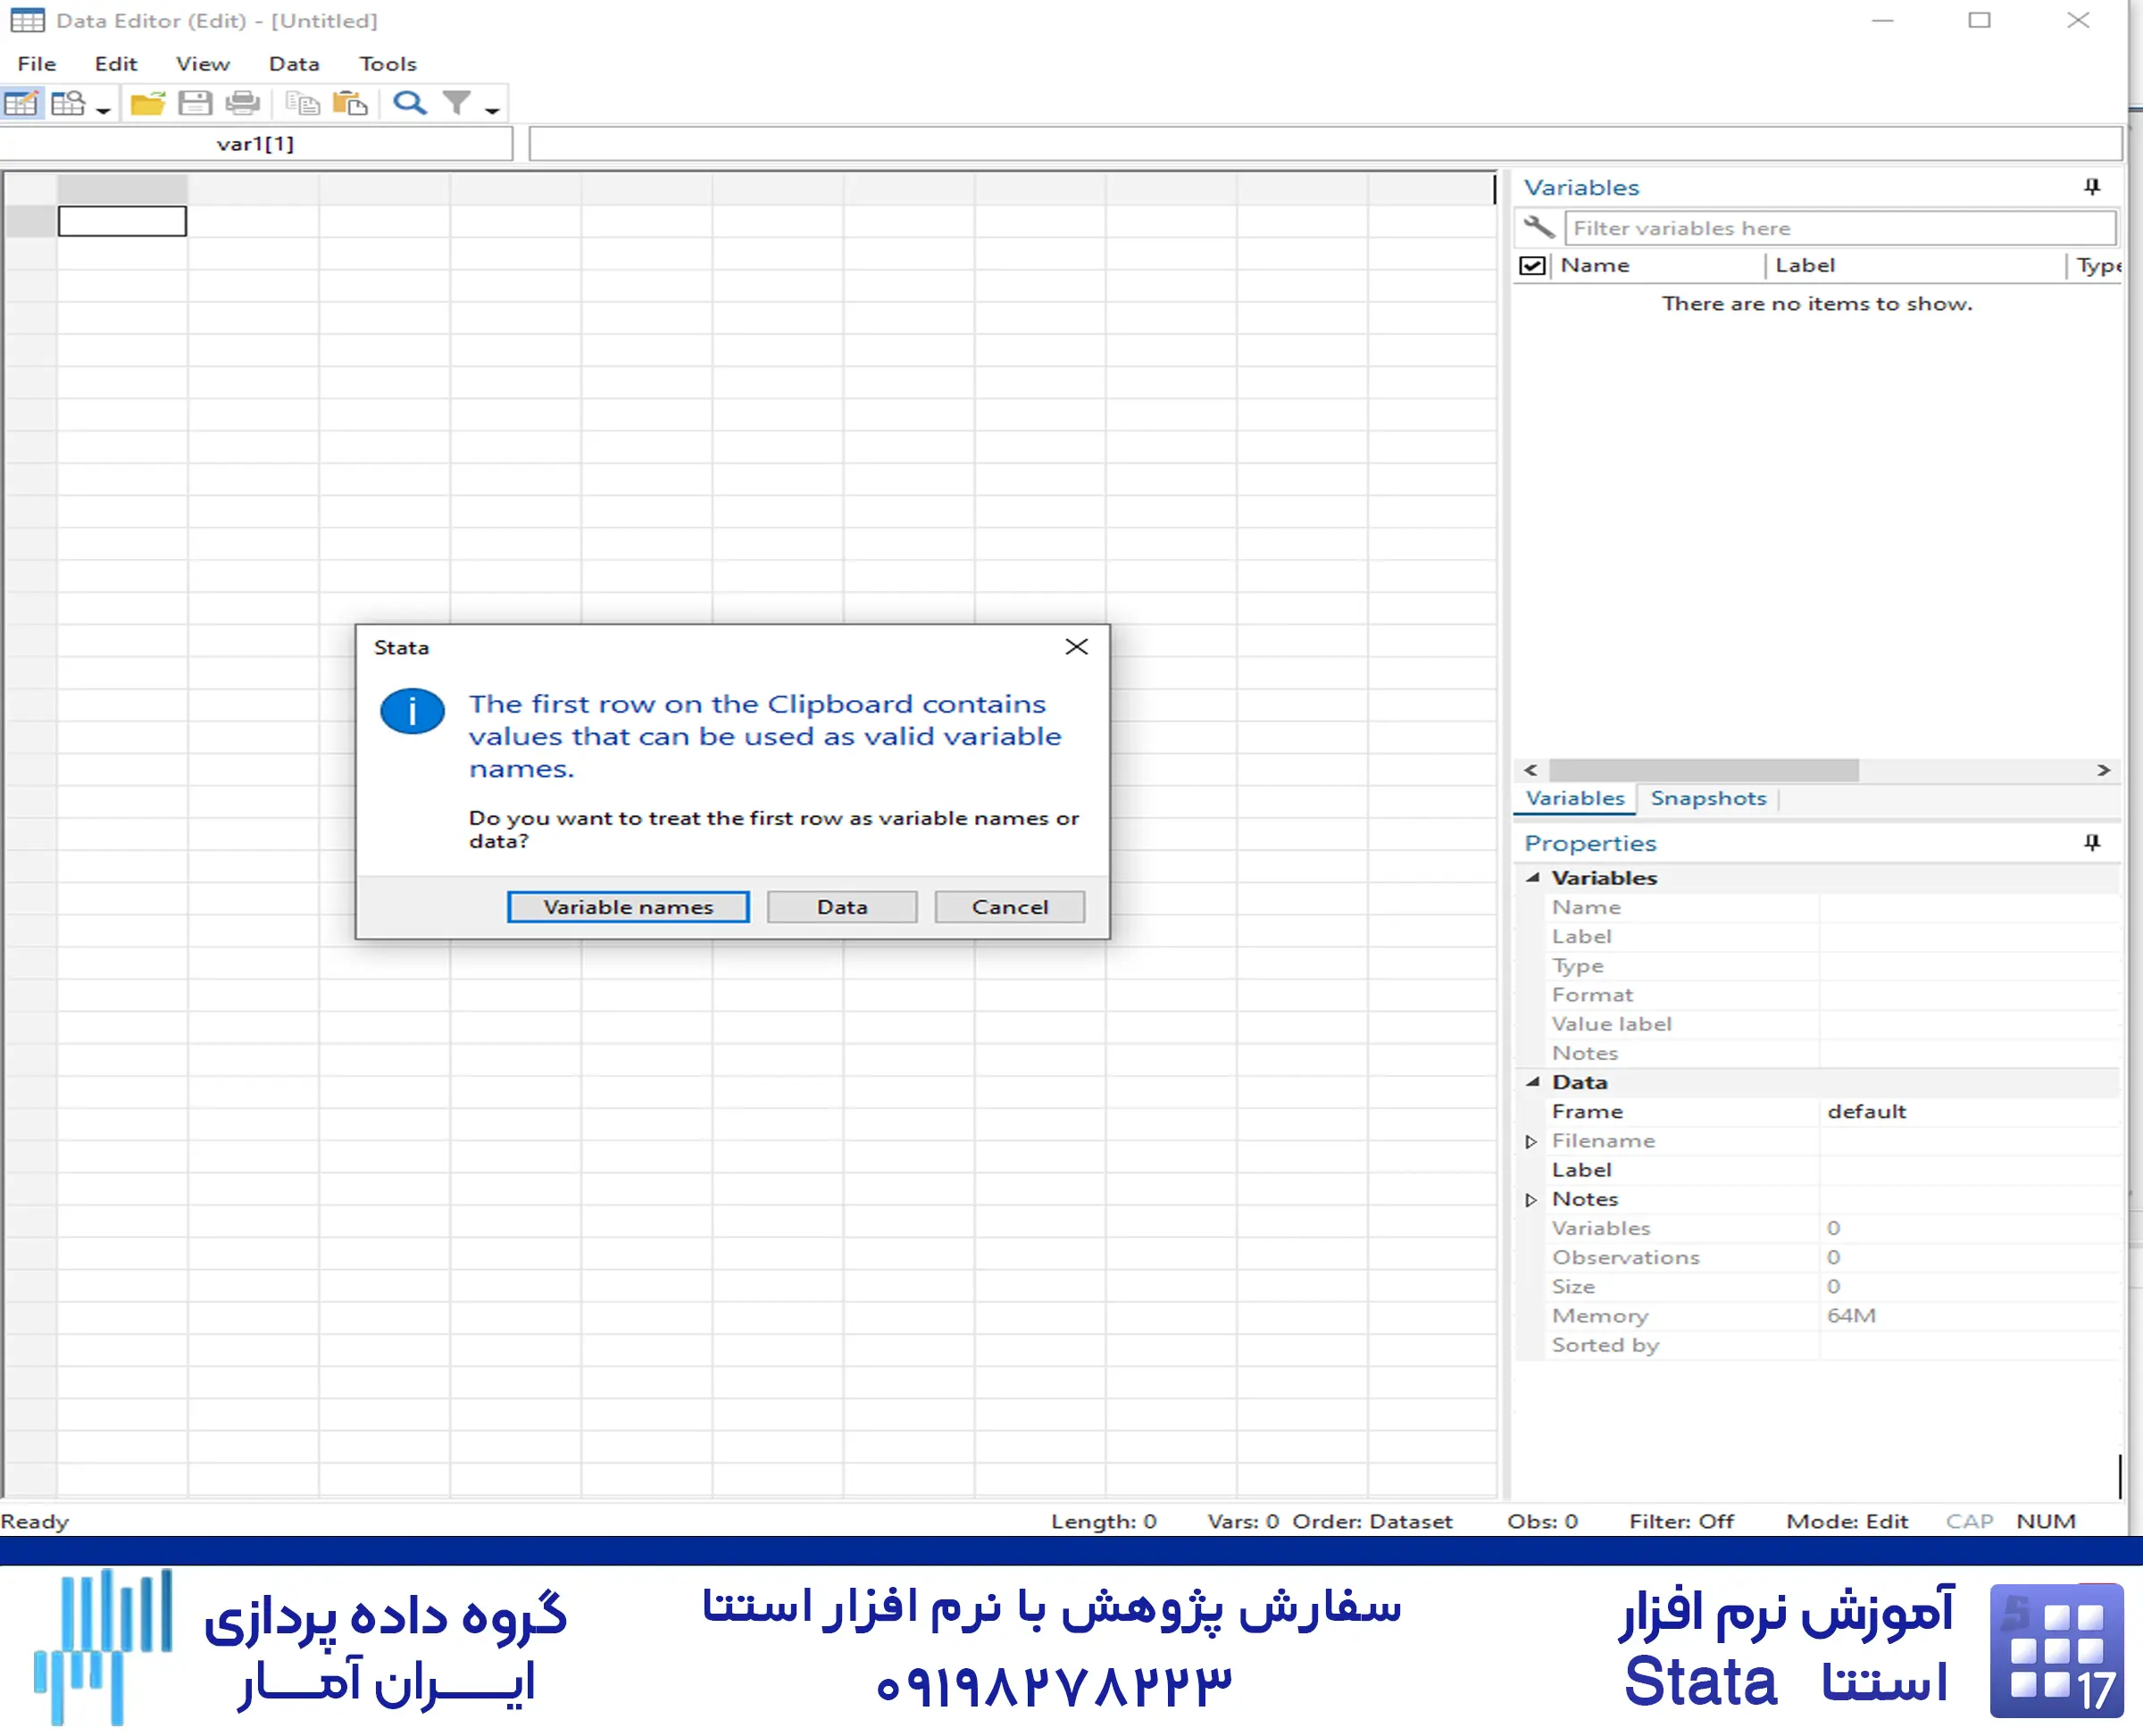Image resolution: width=2143 pixels, height=1736 pixels.
Task: Collapse the Variables section in Properties
Action: (1533, 877)
